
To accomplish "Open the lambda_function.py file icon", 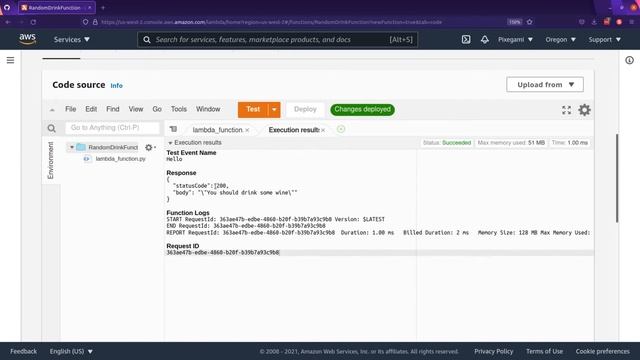I will [87, 159].
